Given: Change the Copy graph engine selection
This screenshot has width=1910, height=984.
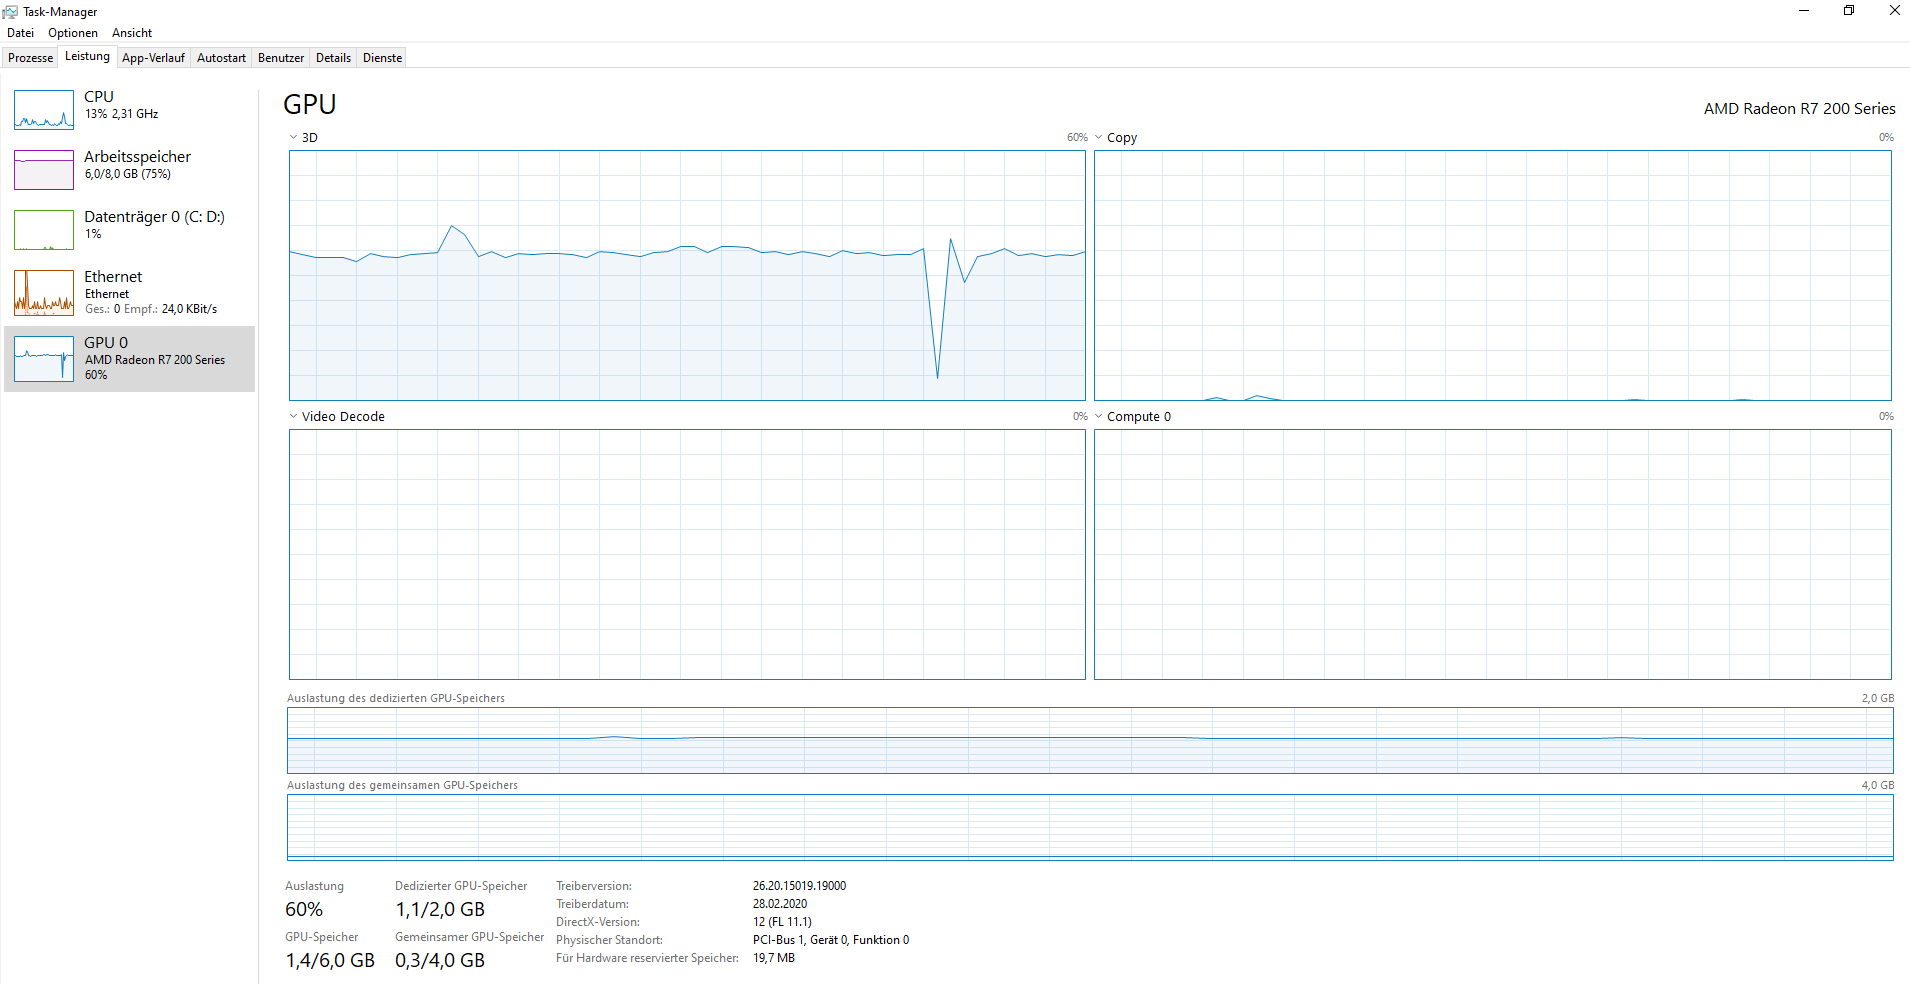Looking at the screenshot, I should (x=1100, y=137).
